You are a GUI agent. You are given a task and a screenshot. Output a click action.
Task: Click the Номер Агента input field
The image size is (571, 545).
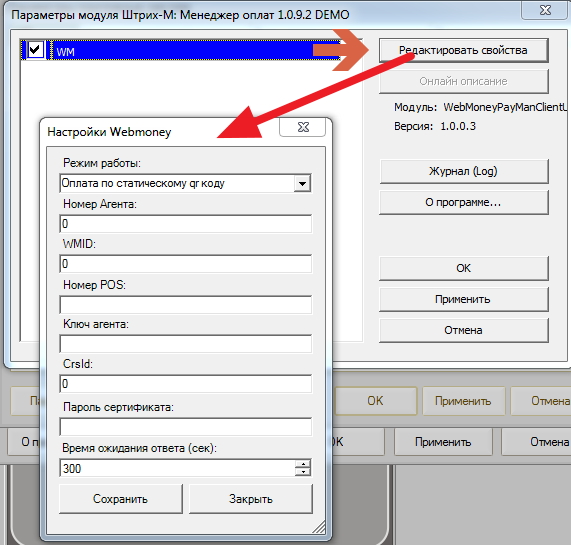(x=186, y=224)
